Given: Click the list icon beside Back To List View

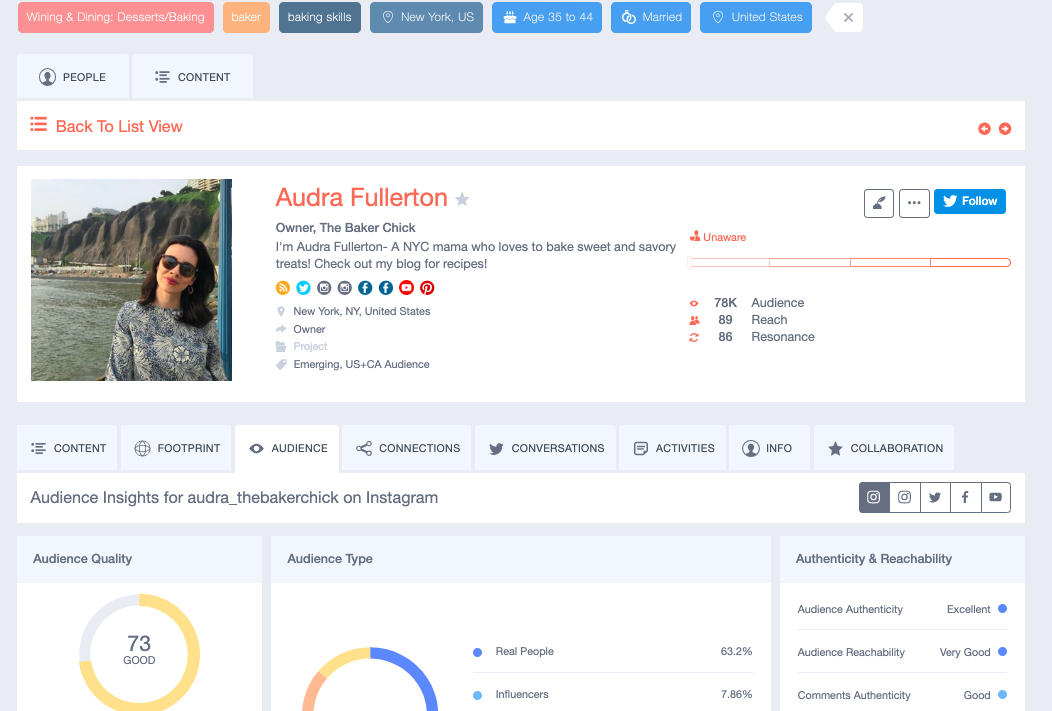Looking at the screenshot, I should click(38, 125).
